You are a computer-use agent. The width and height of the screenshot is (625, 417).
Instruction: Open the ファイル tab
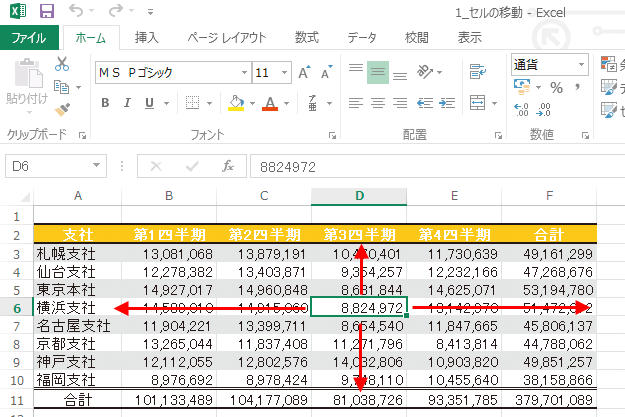(29, 38)
